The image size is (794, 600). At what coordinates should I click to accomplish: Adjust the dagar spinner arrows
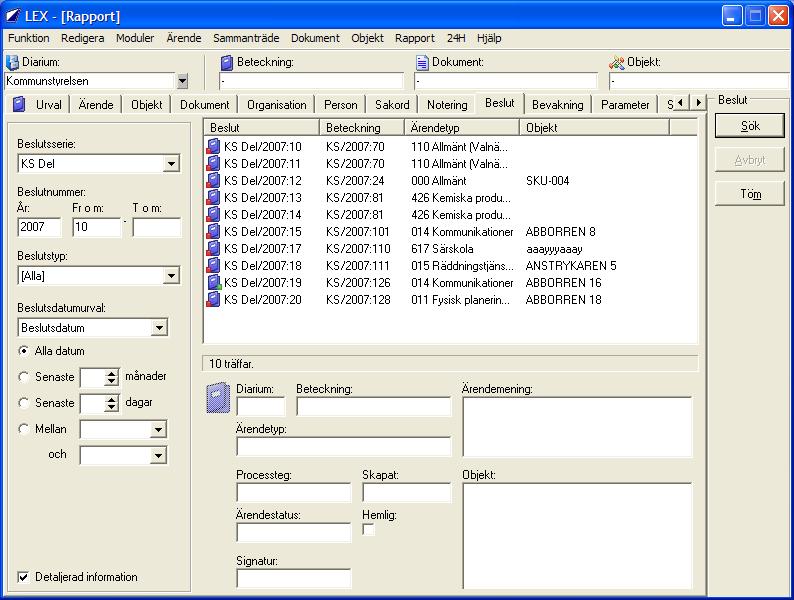[x=112, y=403]
